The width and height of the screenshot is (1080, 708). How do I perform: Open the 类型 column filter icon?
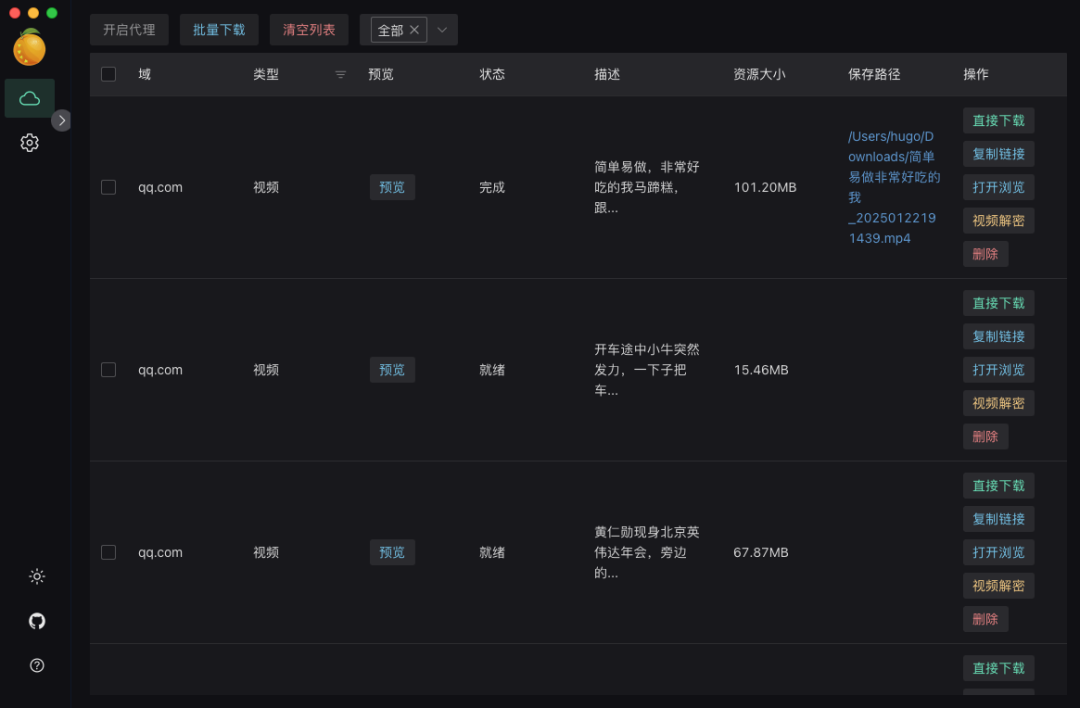(x=340, y=74)
